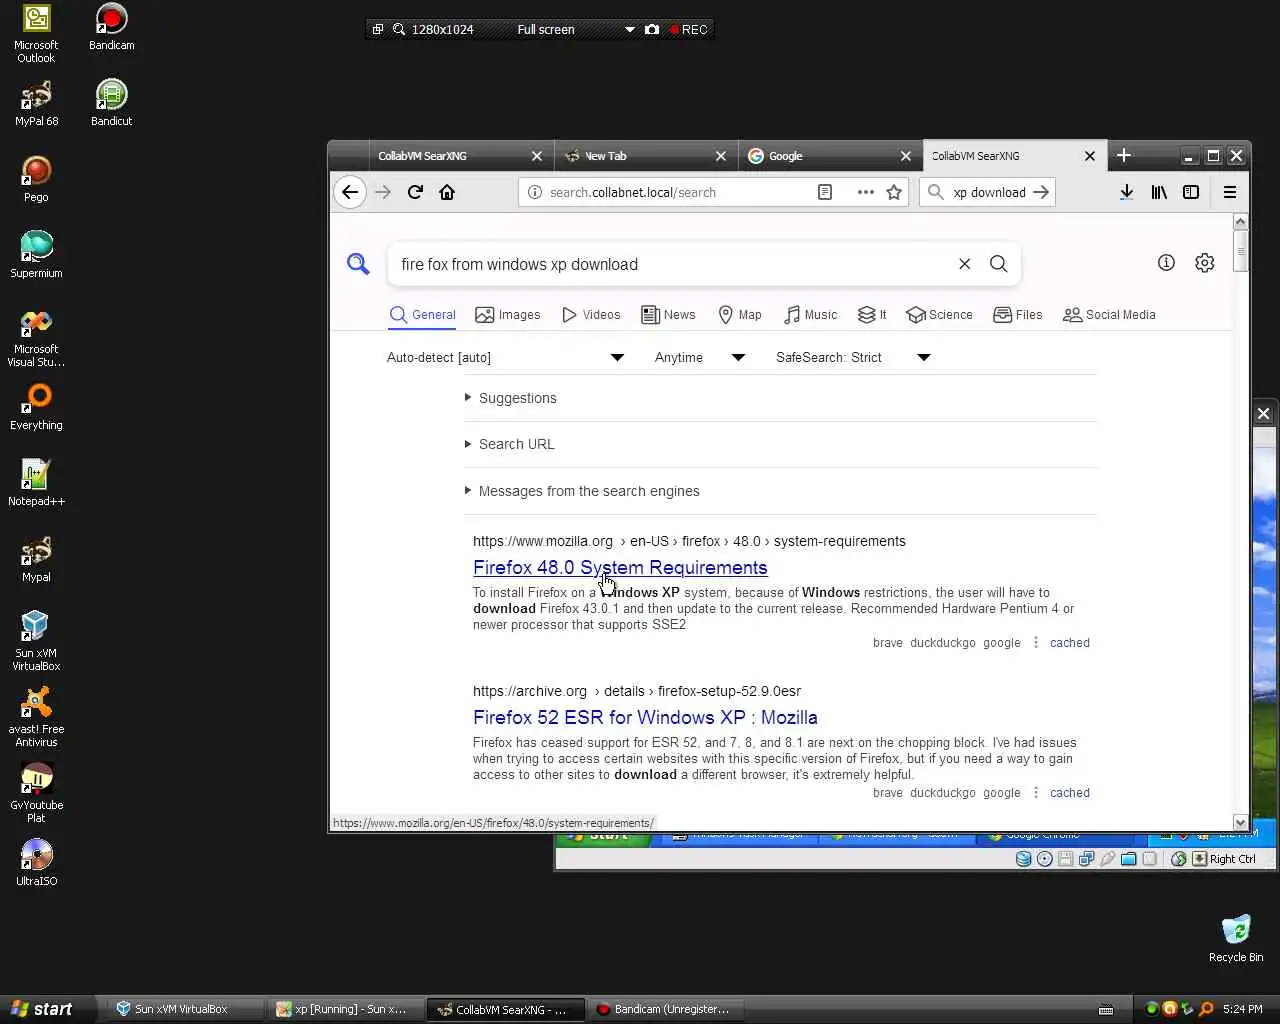The image size is (1280, 1024).
Task: Select the Map search category
Action: coord(740,315)
